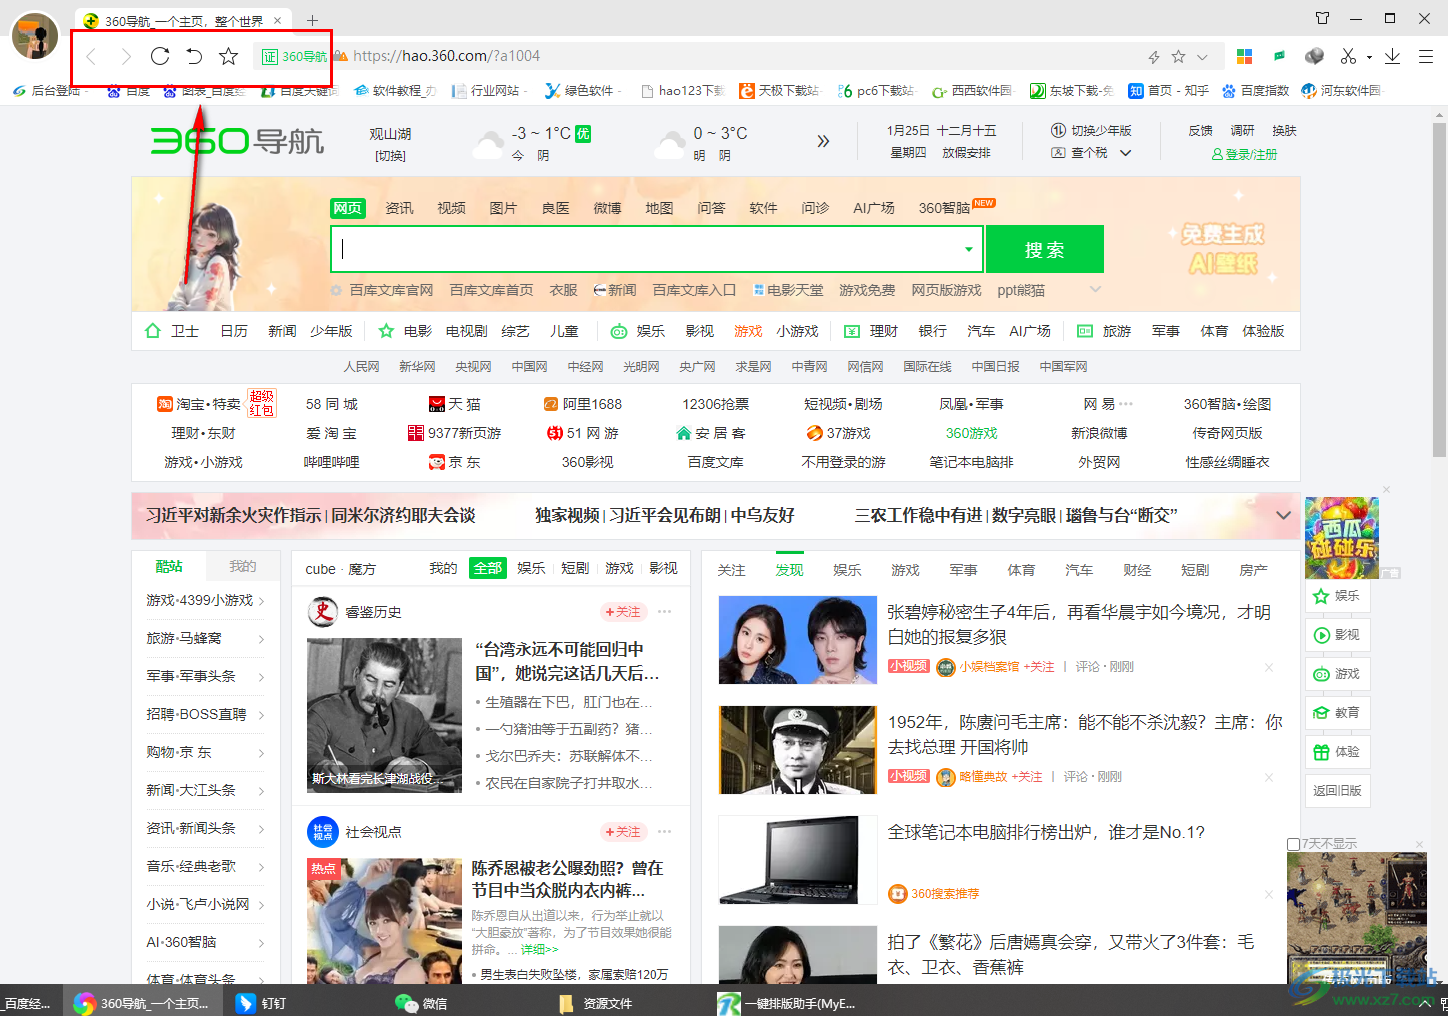This screenshot has height=1016, width=1448.
Task: Tick the 7天不显示 checkbox
Action: [1293, 844]
